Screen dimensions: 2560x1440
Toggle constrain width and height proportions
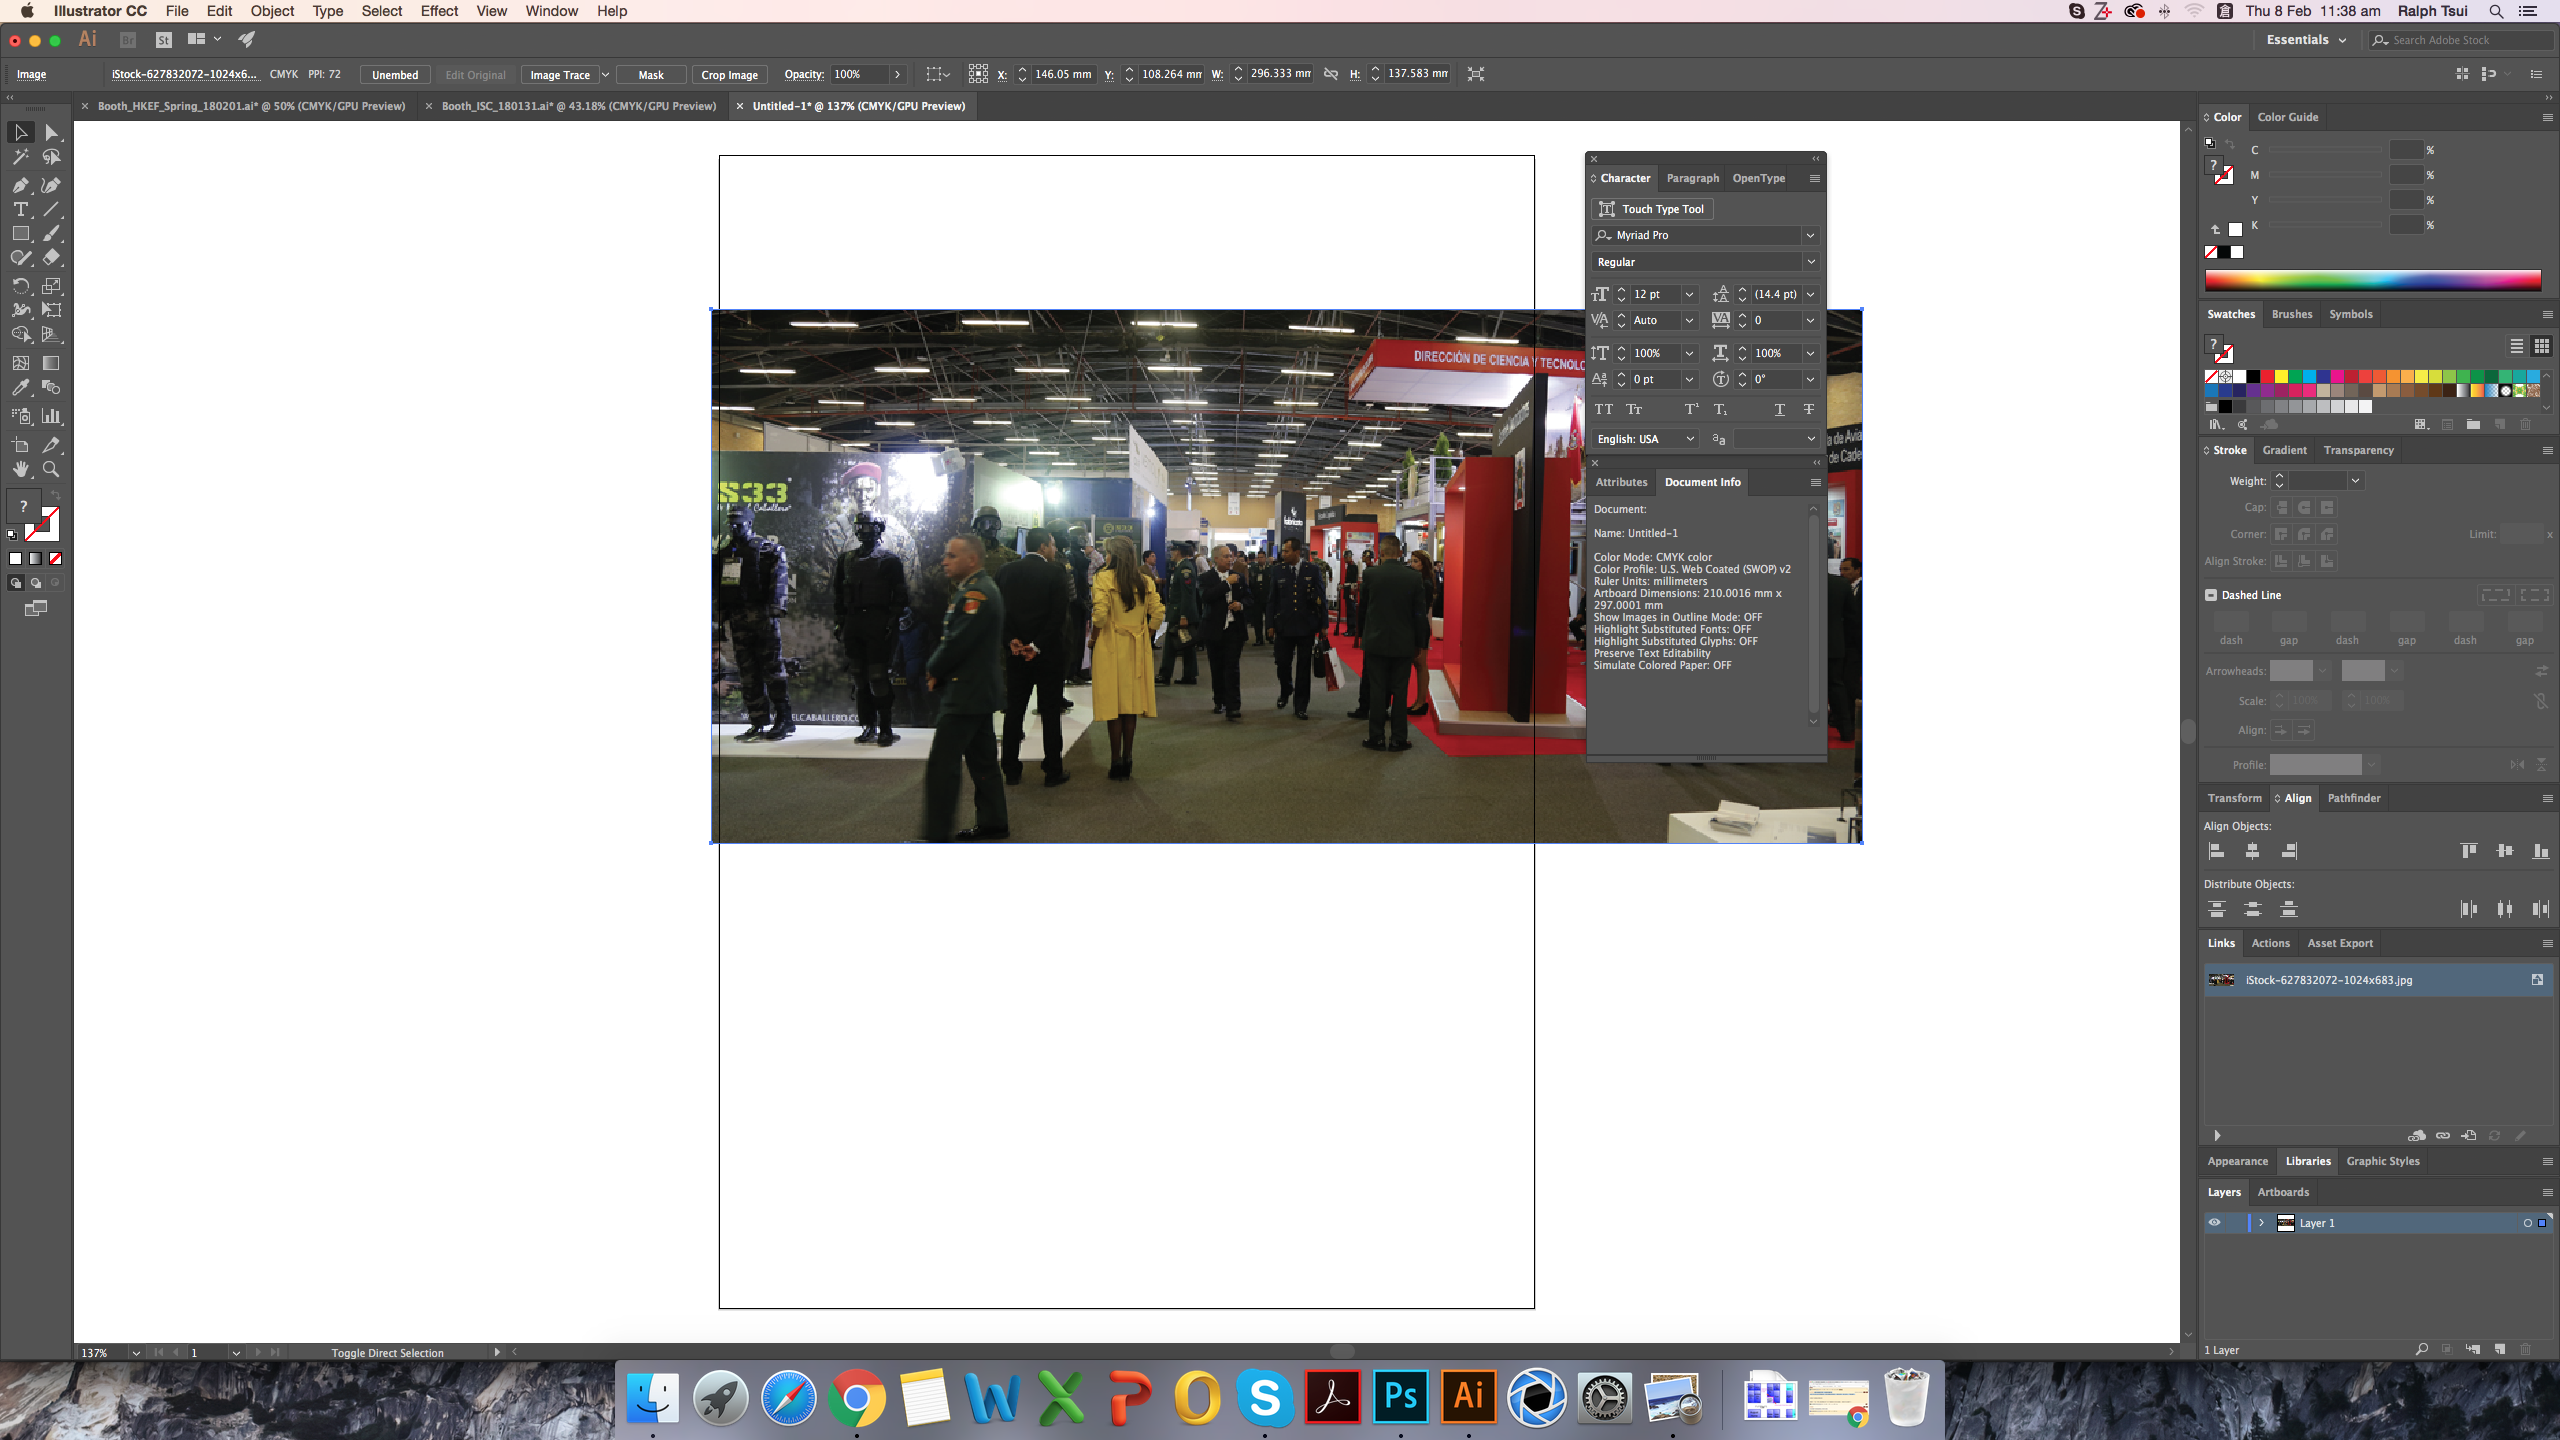click(x=1331, y=74)
